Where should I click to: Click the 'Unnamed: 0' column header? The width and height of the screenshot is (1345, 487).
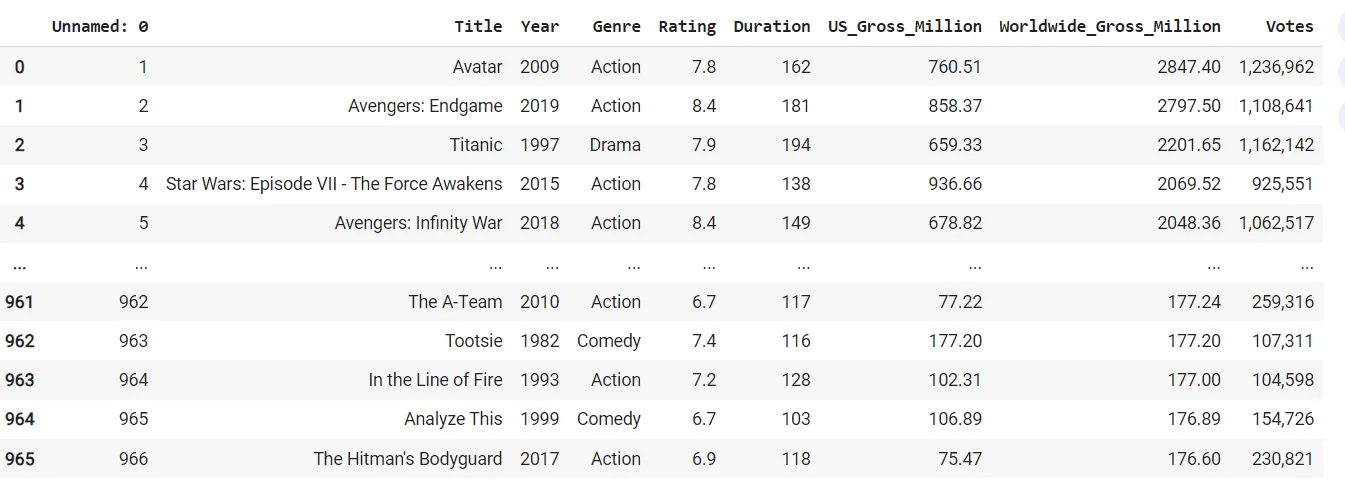tap(100, 27)
